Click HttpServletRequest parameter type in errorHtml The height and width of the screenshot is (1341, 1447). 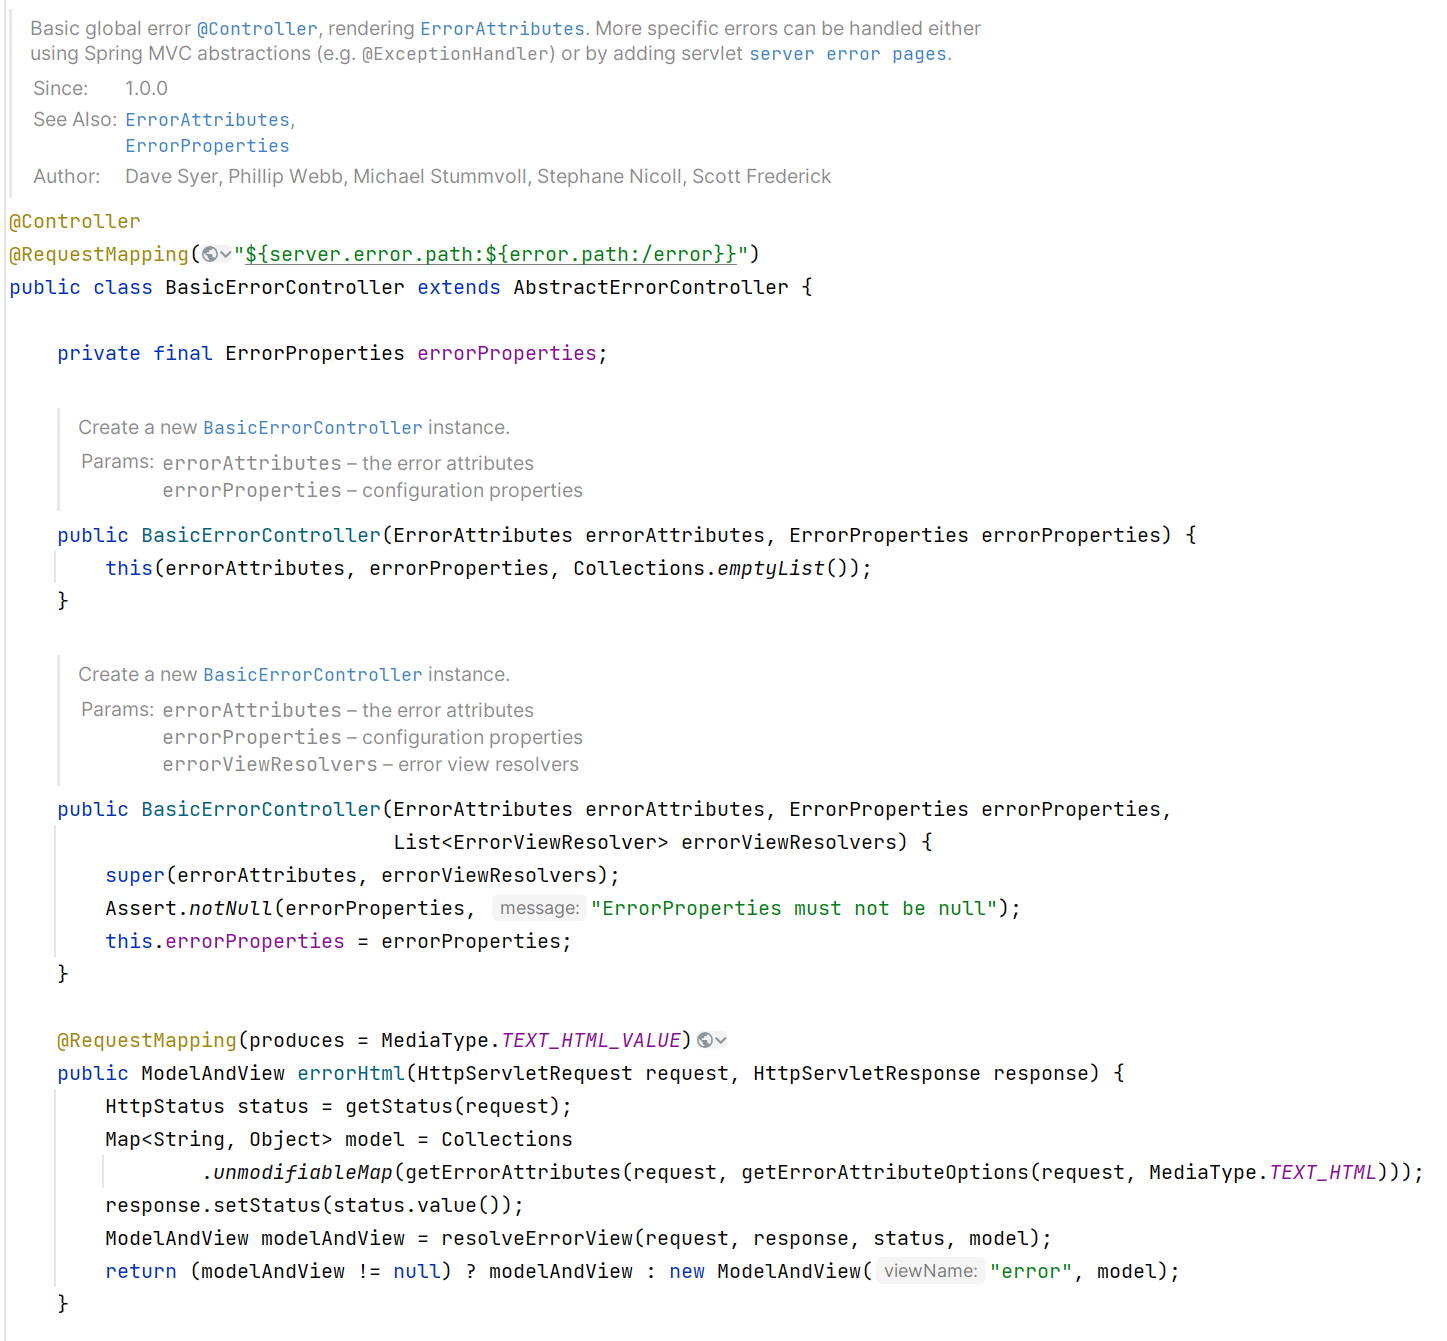coord(525,1073)
